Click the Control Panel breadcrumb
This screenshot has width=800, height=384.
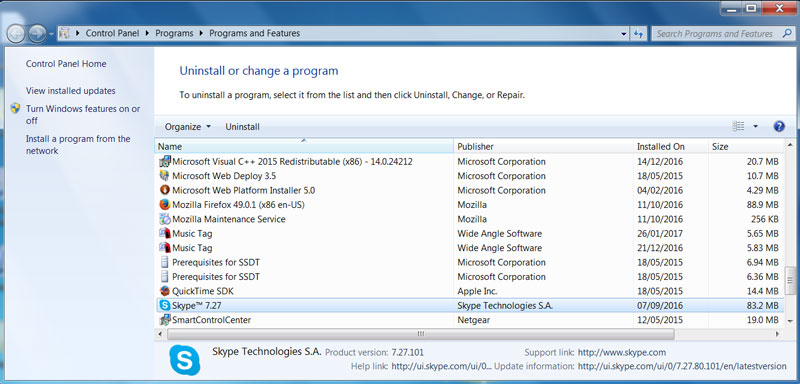point(113,34)
